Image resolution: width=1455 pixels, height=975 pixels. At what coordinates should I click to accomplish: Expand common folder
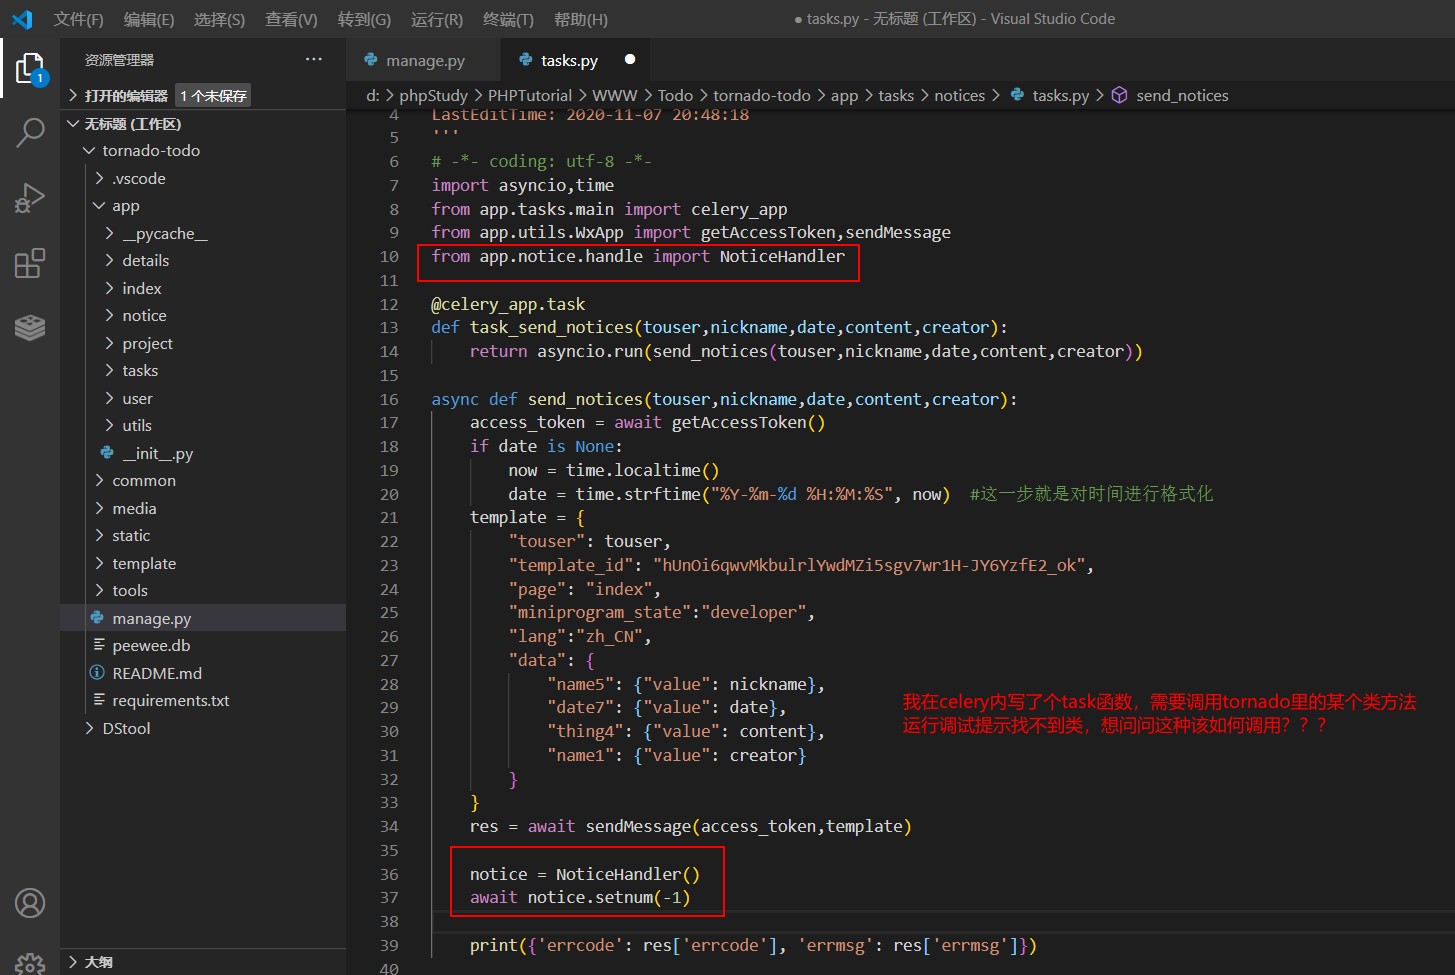click(x=144, y=480)
